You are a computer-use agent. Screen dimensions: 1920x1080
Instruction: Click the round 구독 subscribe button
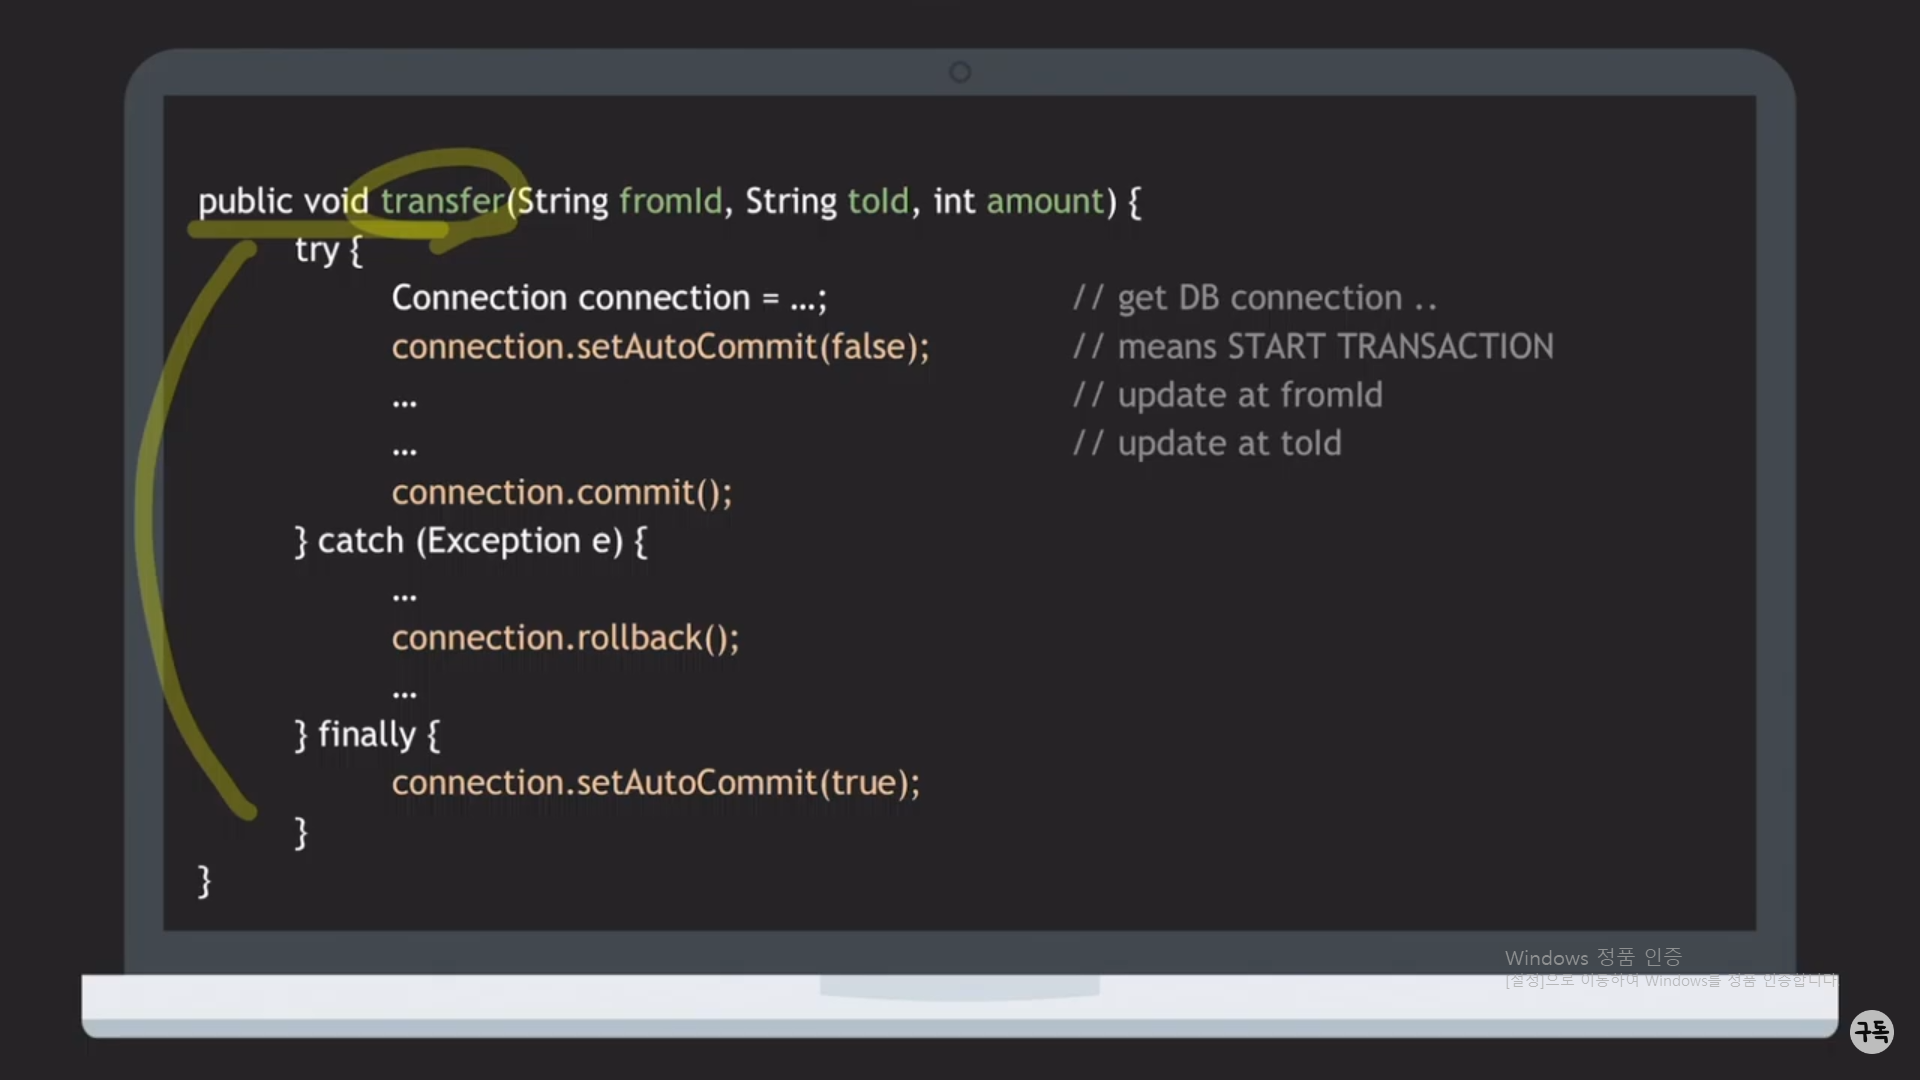coord(1871,1031)
